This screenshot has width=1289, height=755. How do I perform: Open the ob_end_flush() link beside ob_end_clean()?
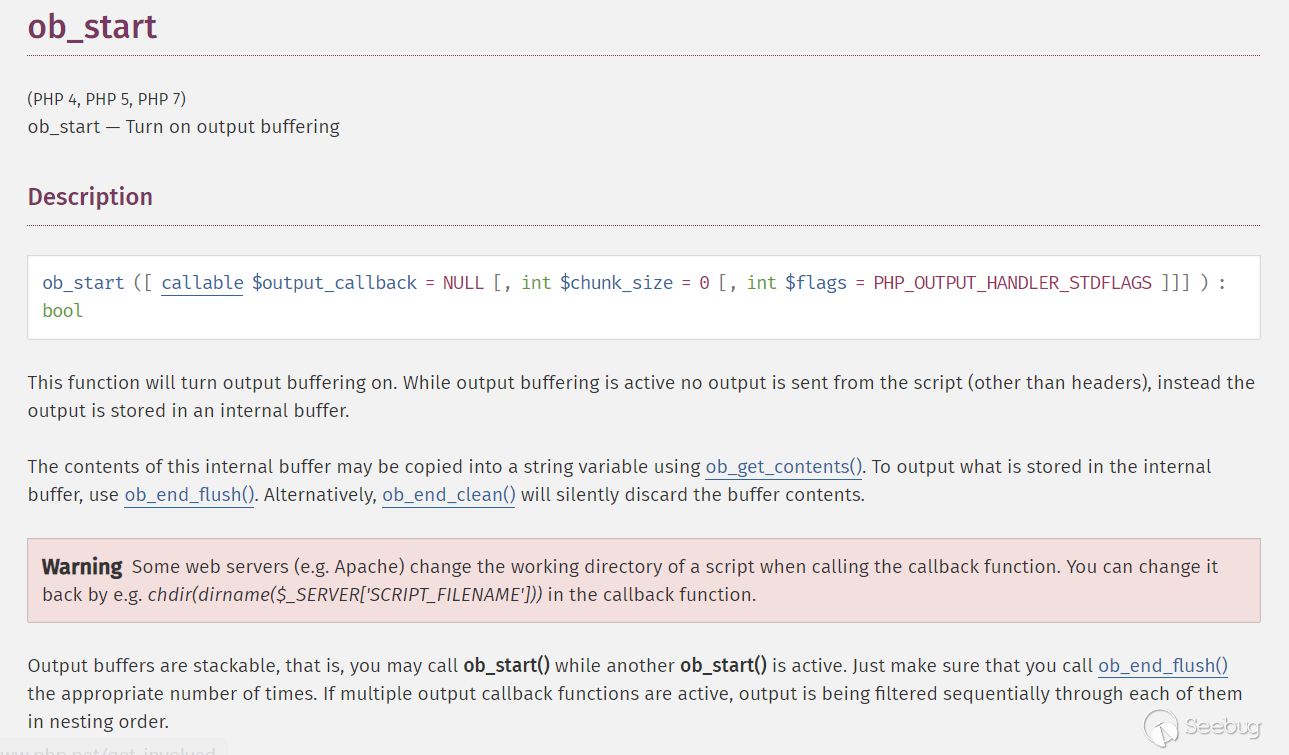pos(189,495)
